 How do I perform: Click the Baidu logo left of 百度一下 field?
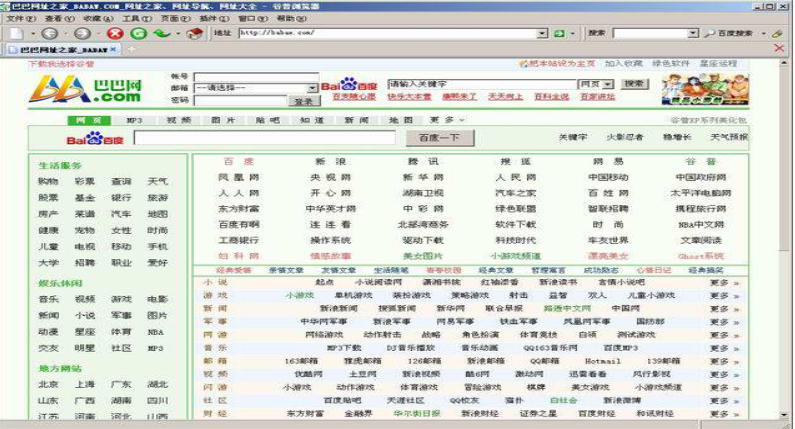pyautogui.click(x=95, y=138)
